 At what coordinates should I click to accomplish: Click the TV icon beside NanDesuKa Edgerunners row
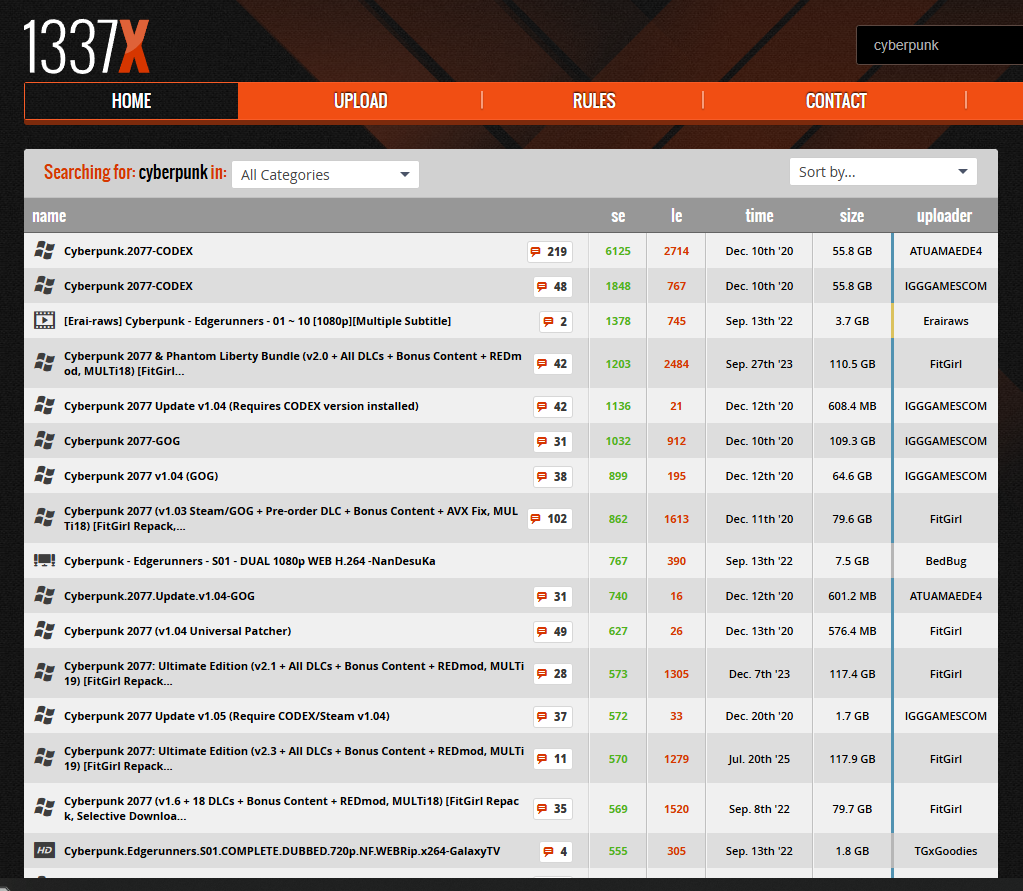point(44,561)
